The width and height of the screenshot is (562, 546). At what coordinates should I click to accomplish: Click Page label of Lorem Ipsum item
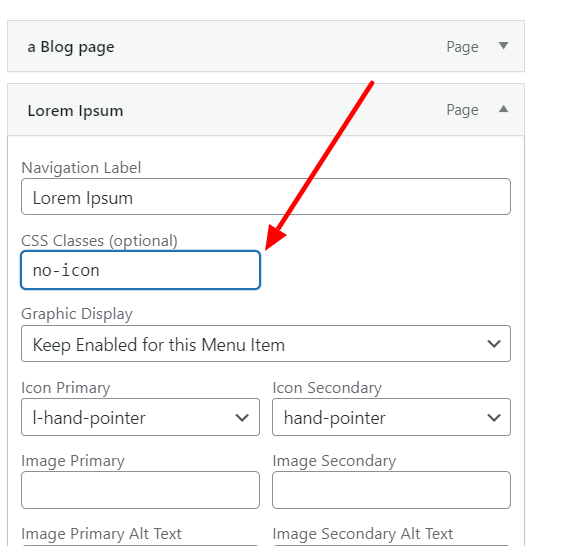[462, 110]
